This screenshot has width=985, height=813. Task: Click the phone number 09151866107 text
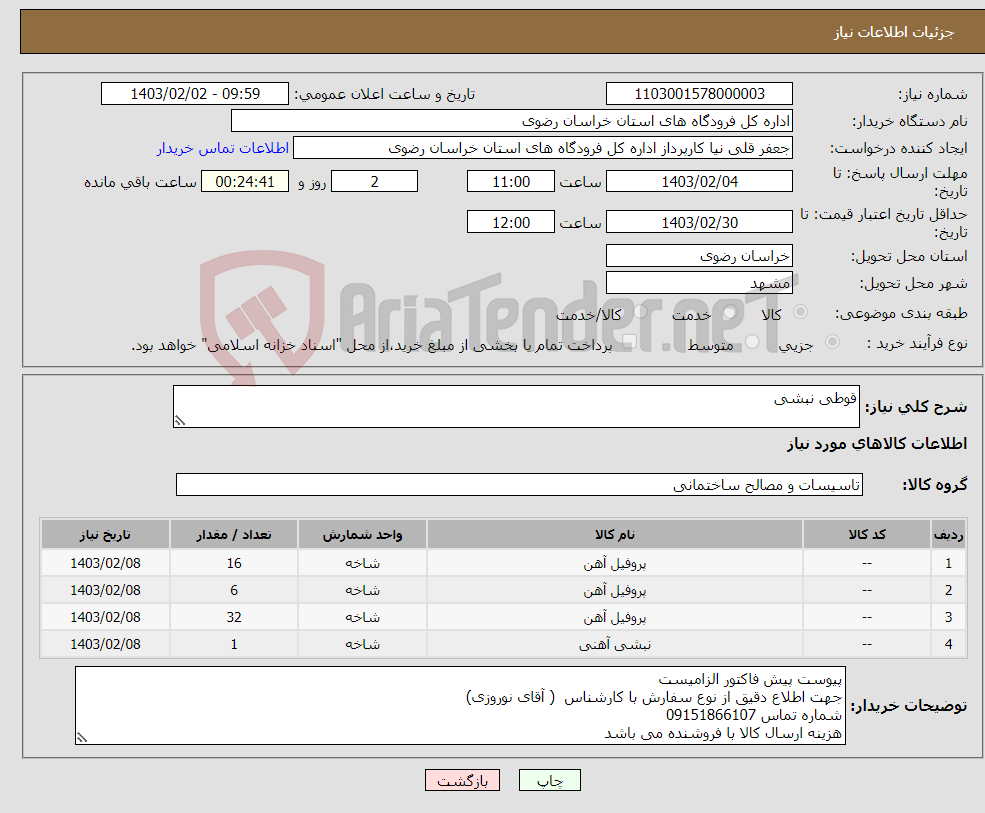(x=710, y=715)
